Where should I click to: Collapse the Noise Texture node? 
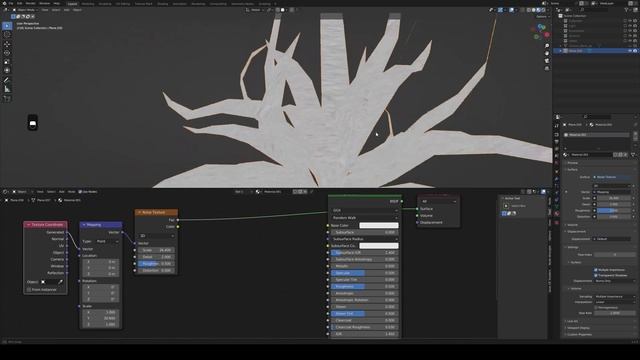pyautogui.click(x=139, y=212)
